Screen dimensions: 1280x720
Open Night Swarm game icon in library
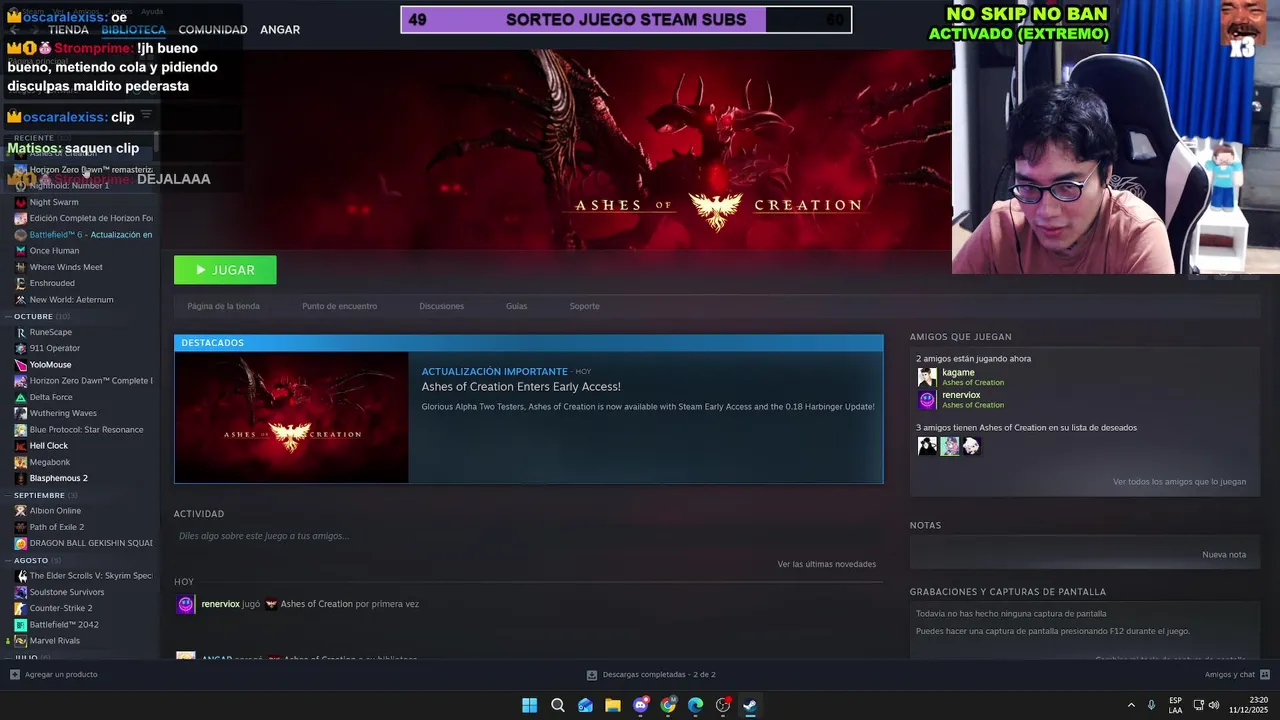click(x=20, y=202)
